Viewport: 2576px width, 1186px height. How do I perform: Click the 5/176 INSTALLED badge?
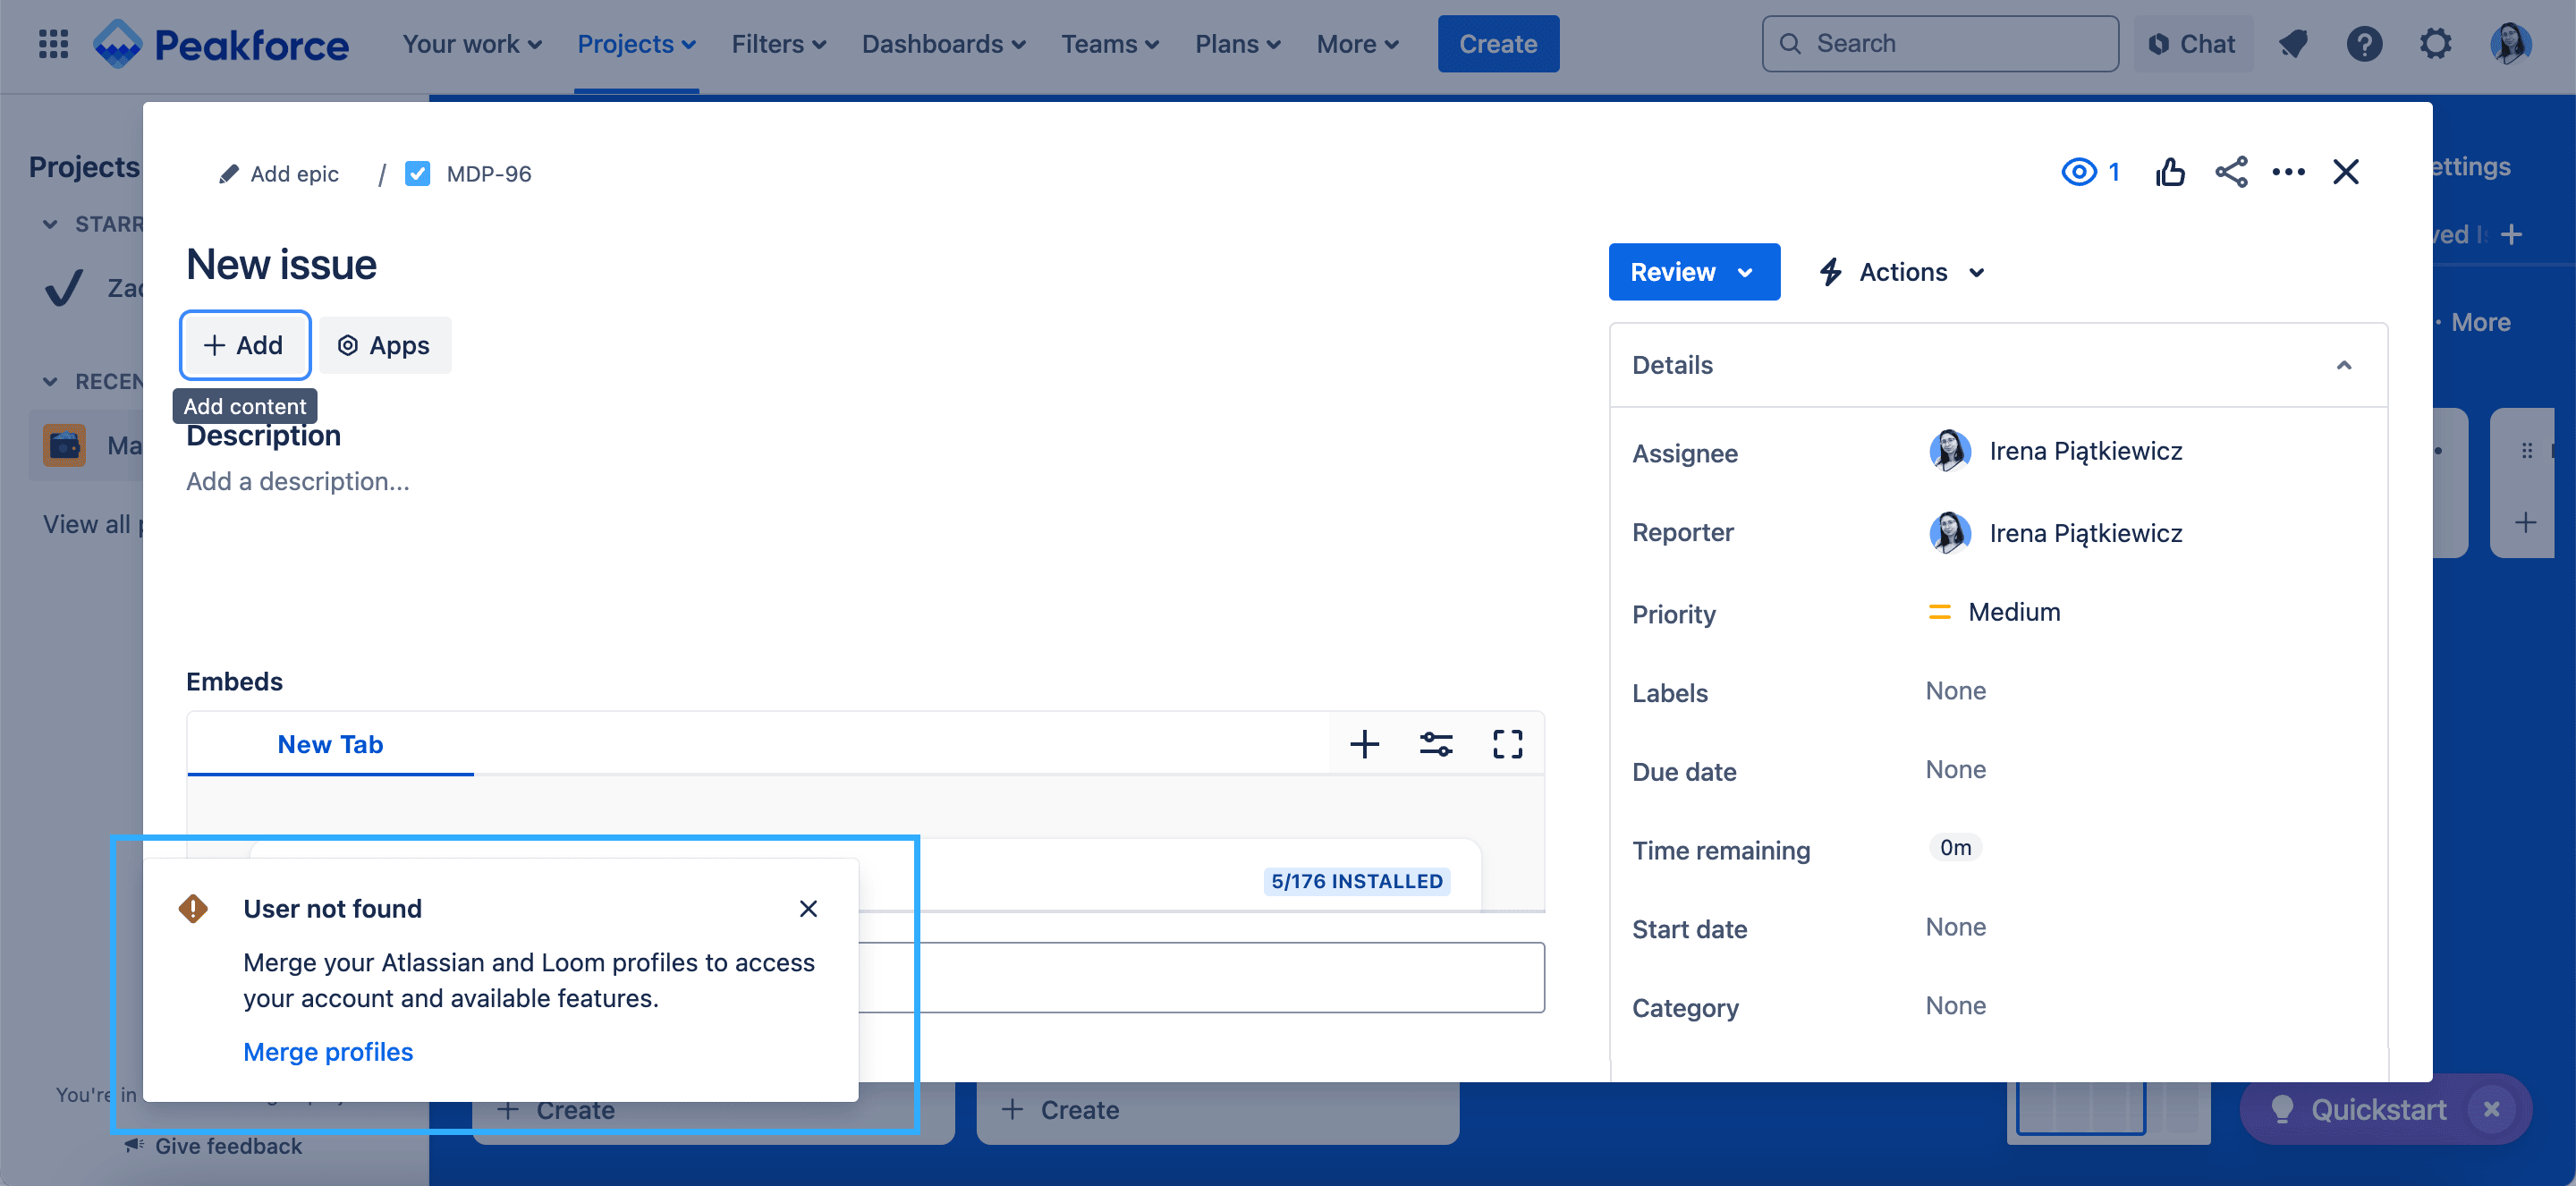click(1357, 881)
